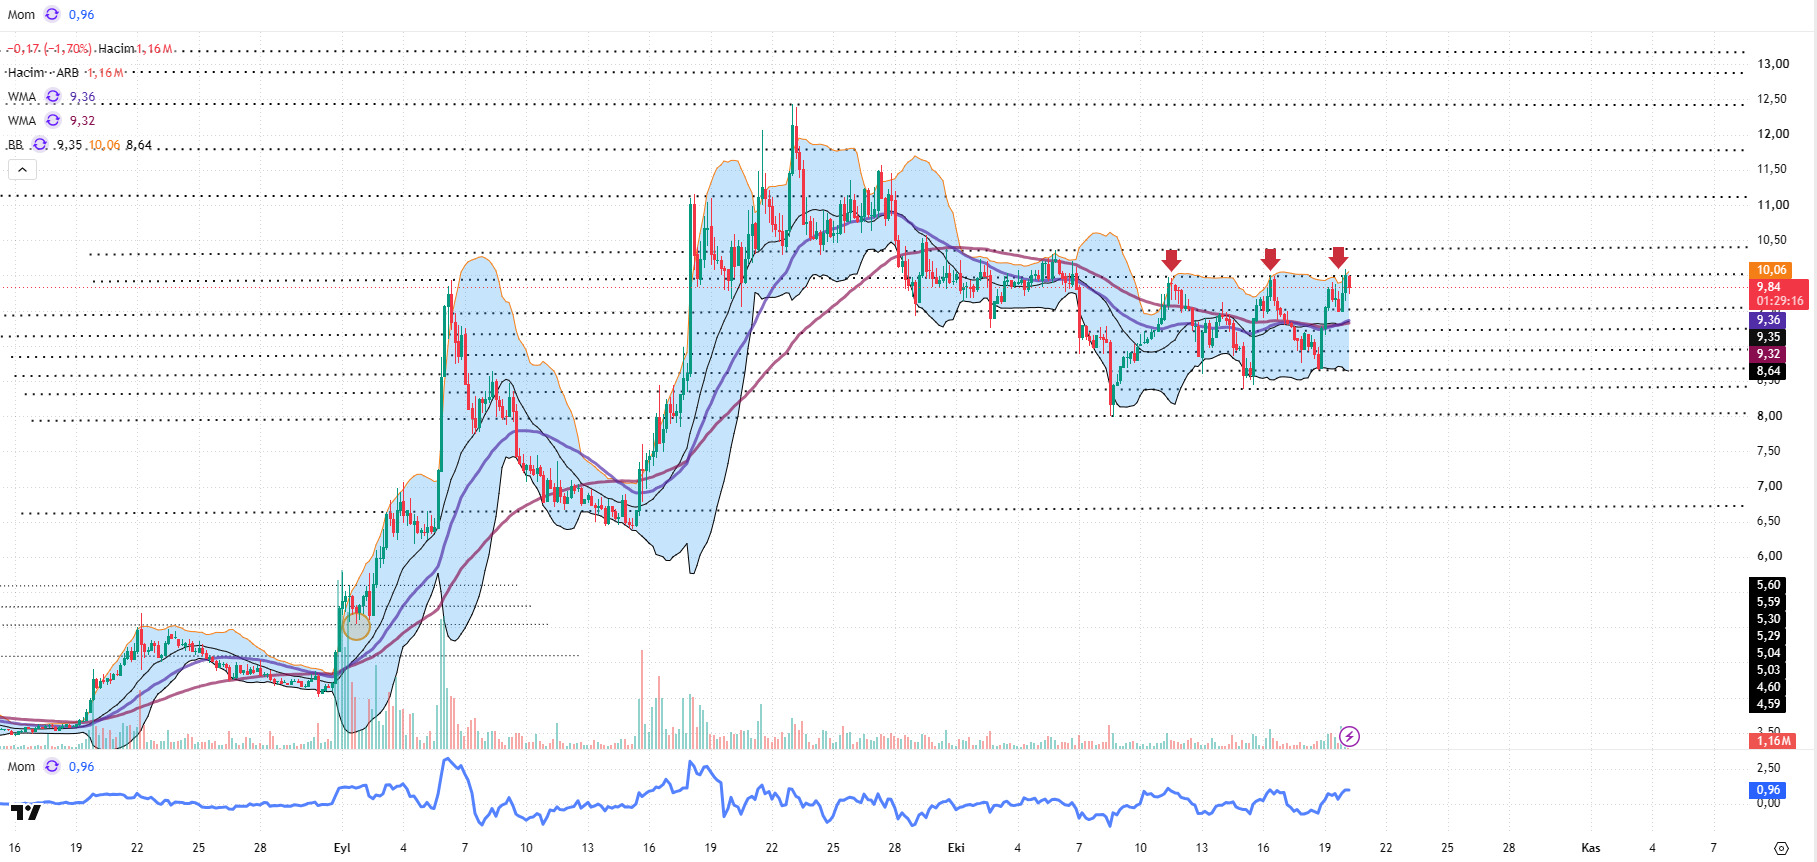Click the orange 10,06 label on the price axis

(1771, 270)
